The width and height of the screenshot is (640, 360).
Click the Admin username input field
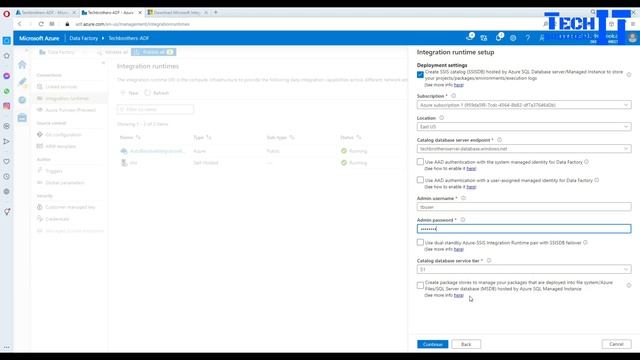(524, 207)
